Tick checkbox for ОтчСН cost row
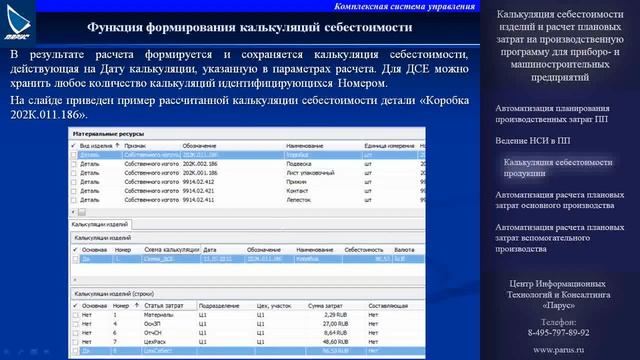Viewport: 640px width, 360px height. tap(76, 333)
